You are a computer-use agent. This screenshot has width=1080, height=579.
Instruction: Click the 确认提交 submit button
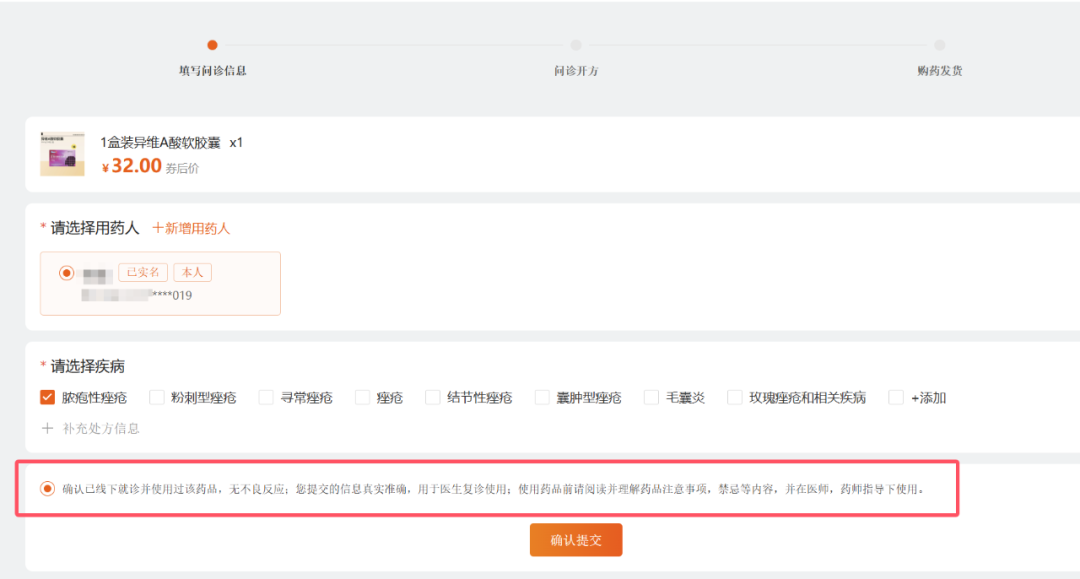coord(576,540)
